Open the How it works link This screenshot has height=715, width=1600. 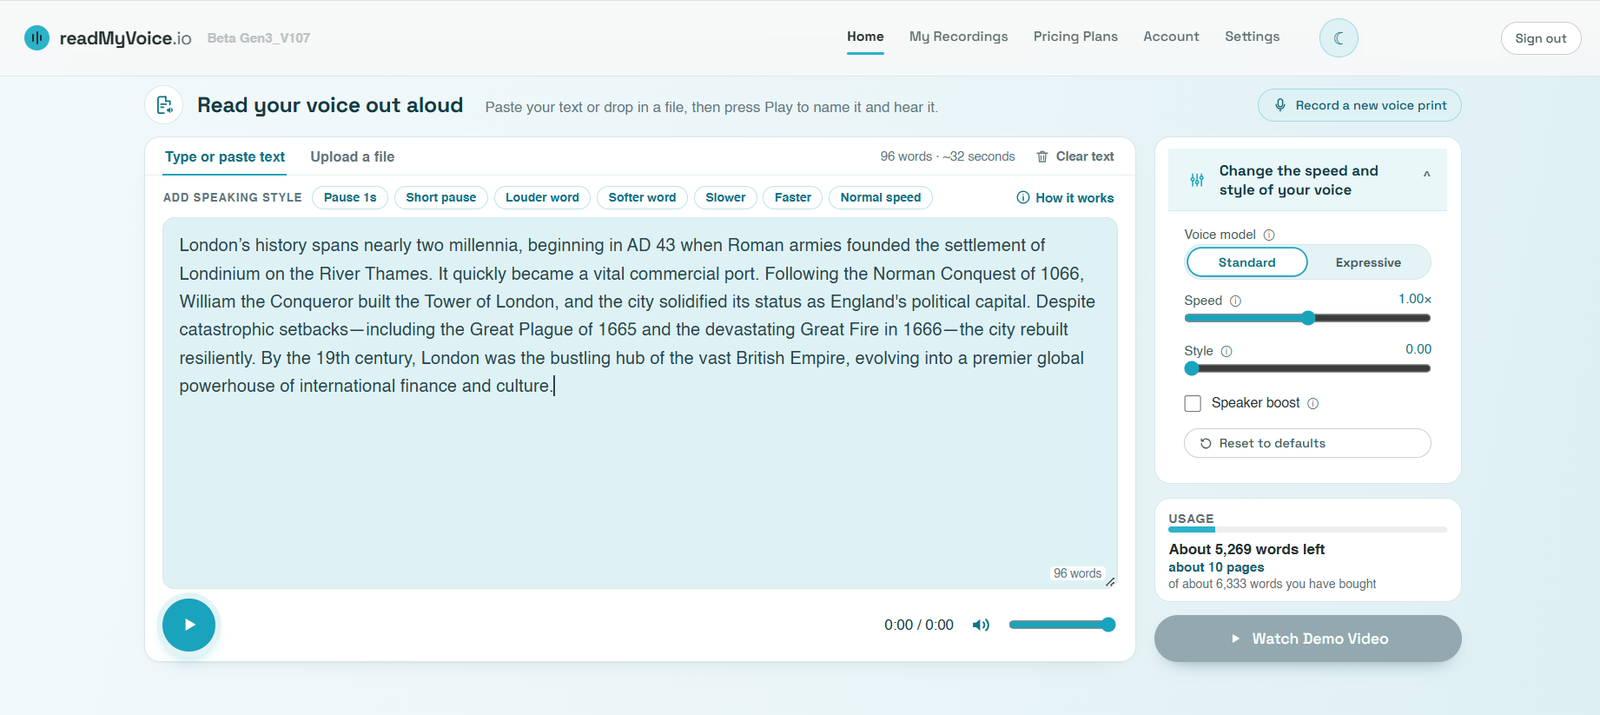point(1065,198)
